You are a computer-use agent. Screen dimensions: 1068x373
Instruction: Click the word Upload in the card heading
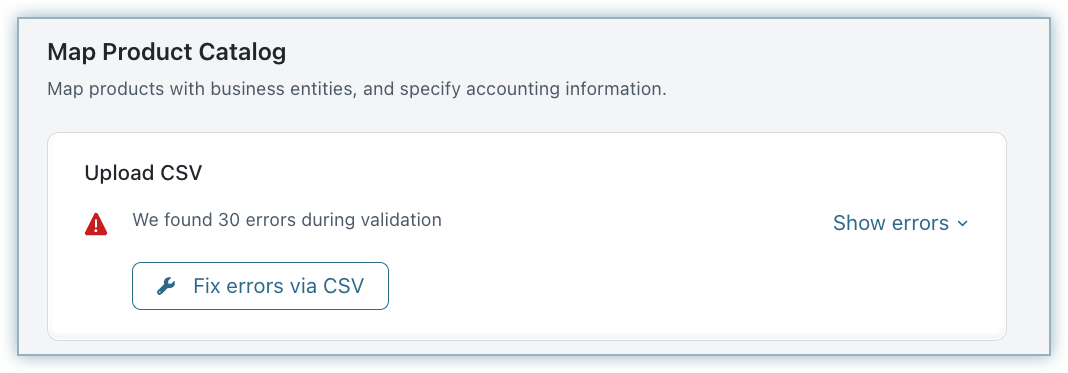click(119, 173)
